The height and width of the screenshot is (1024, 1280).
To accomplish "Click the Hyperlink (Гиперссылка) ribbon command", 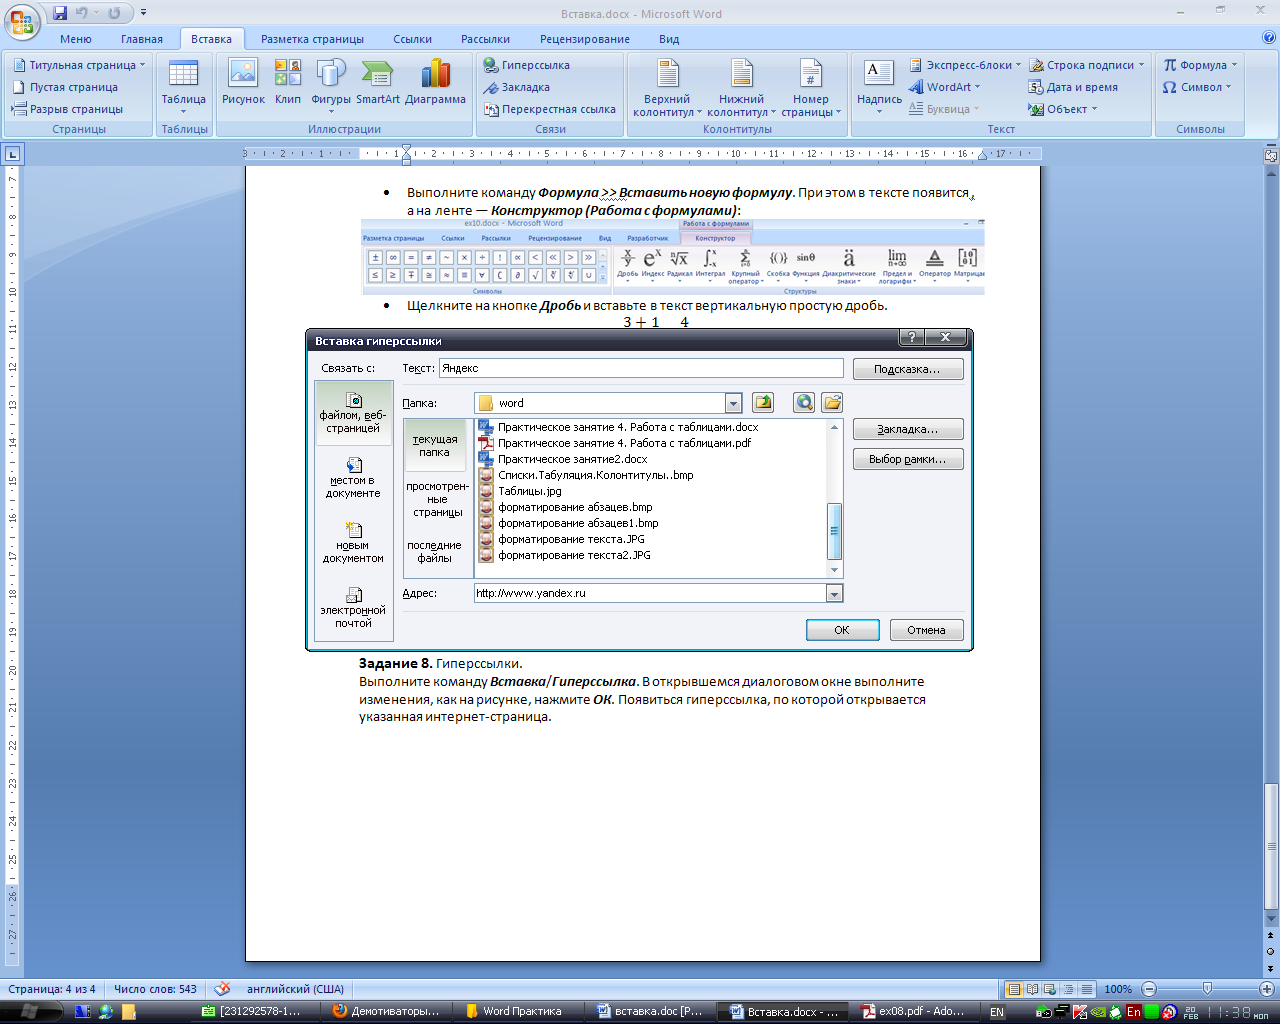I will pyautogui.click(x=527, y=65).
